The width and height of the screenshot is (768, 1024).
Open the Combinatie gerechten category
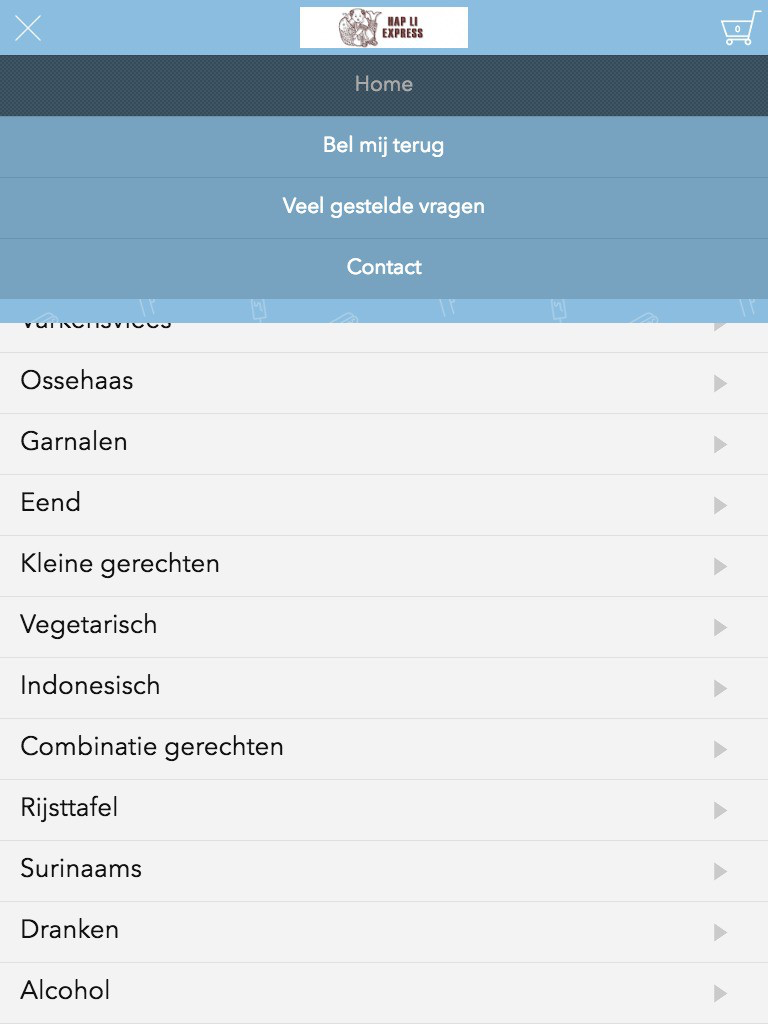click(384, 749)
